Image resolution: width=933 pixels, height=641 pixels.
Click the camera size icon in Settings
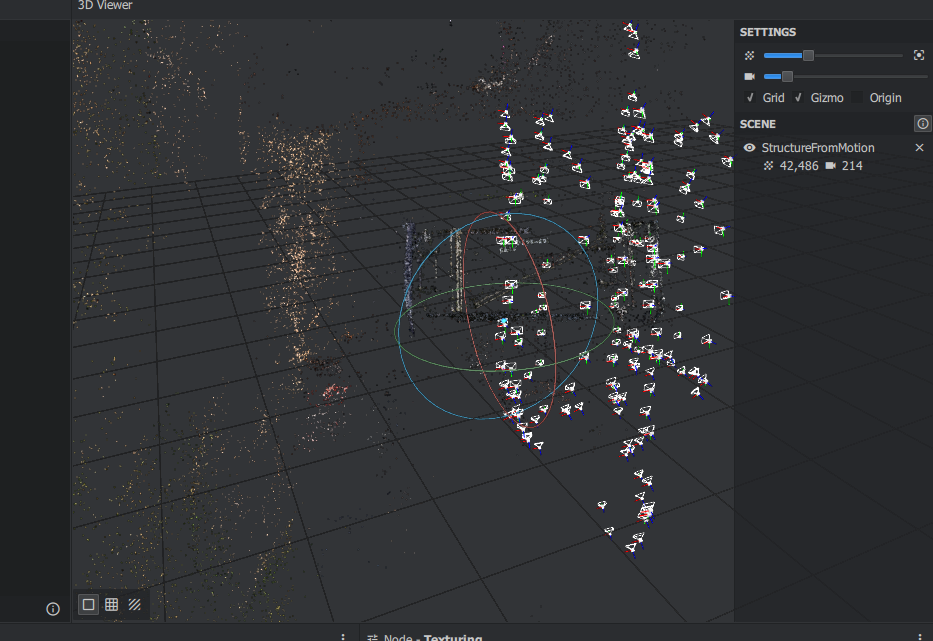pos(749,76)
